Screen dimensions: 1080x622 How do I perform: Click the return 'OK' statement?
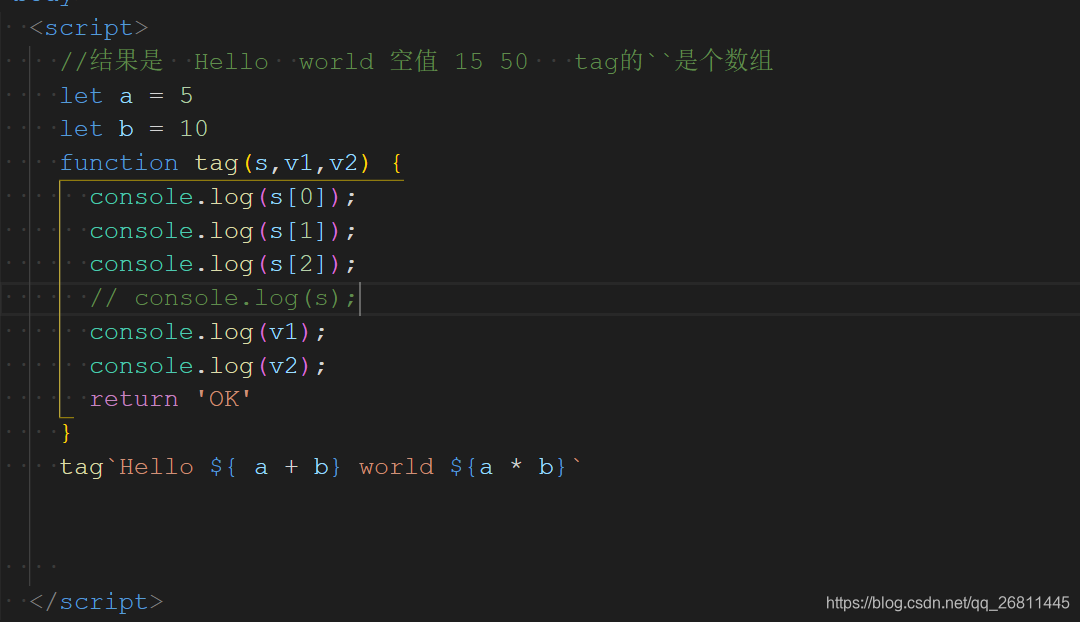tap(170, 400)
